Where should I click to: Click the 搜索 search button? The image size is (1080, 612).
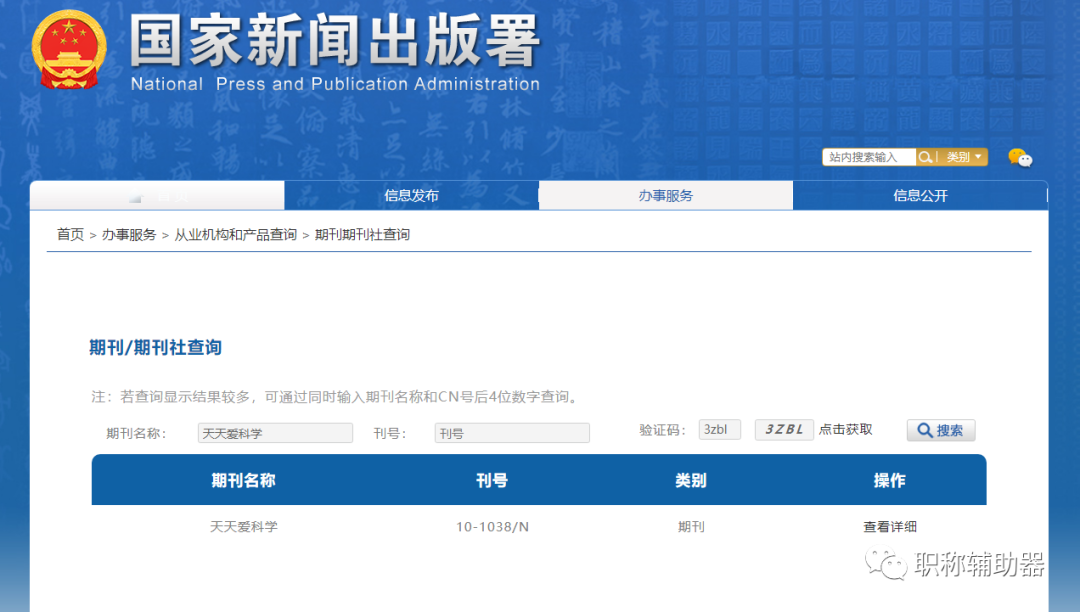click(940, 430)
